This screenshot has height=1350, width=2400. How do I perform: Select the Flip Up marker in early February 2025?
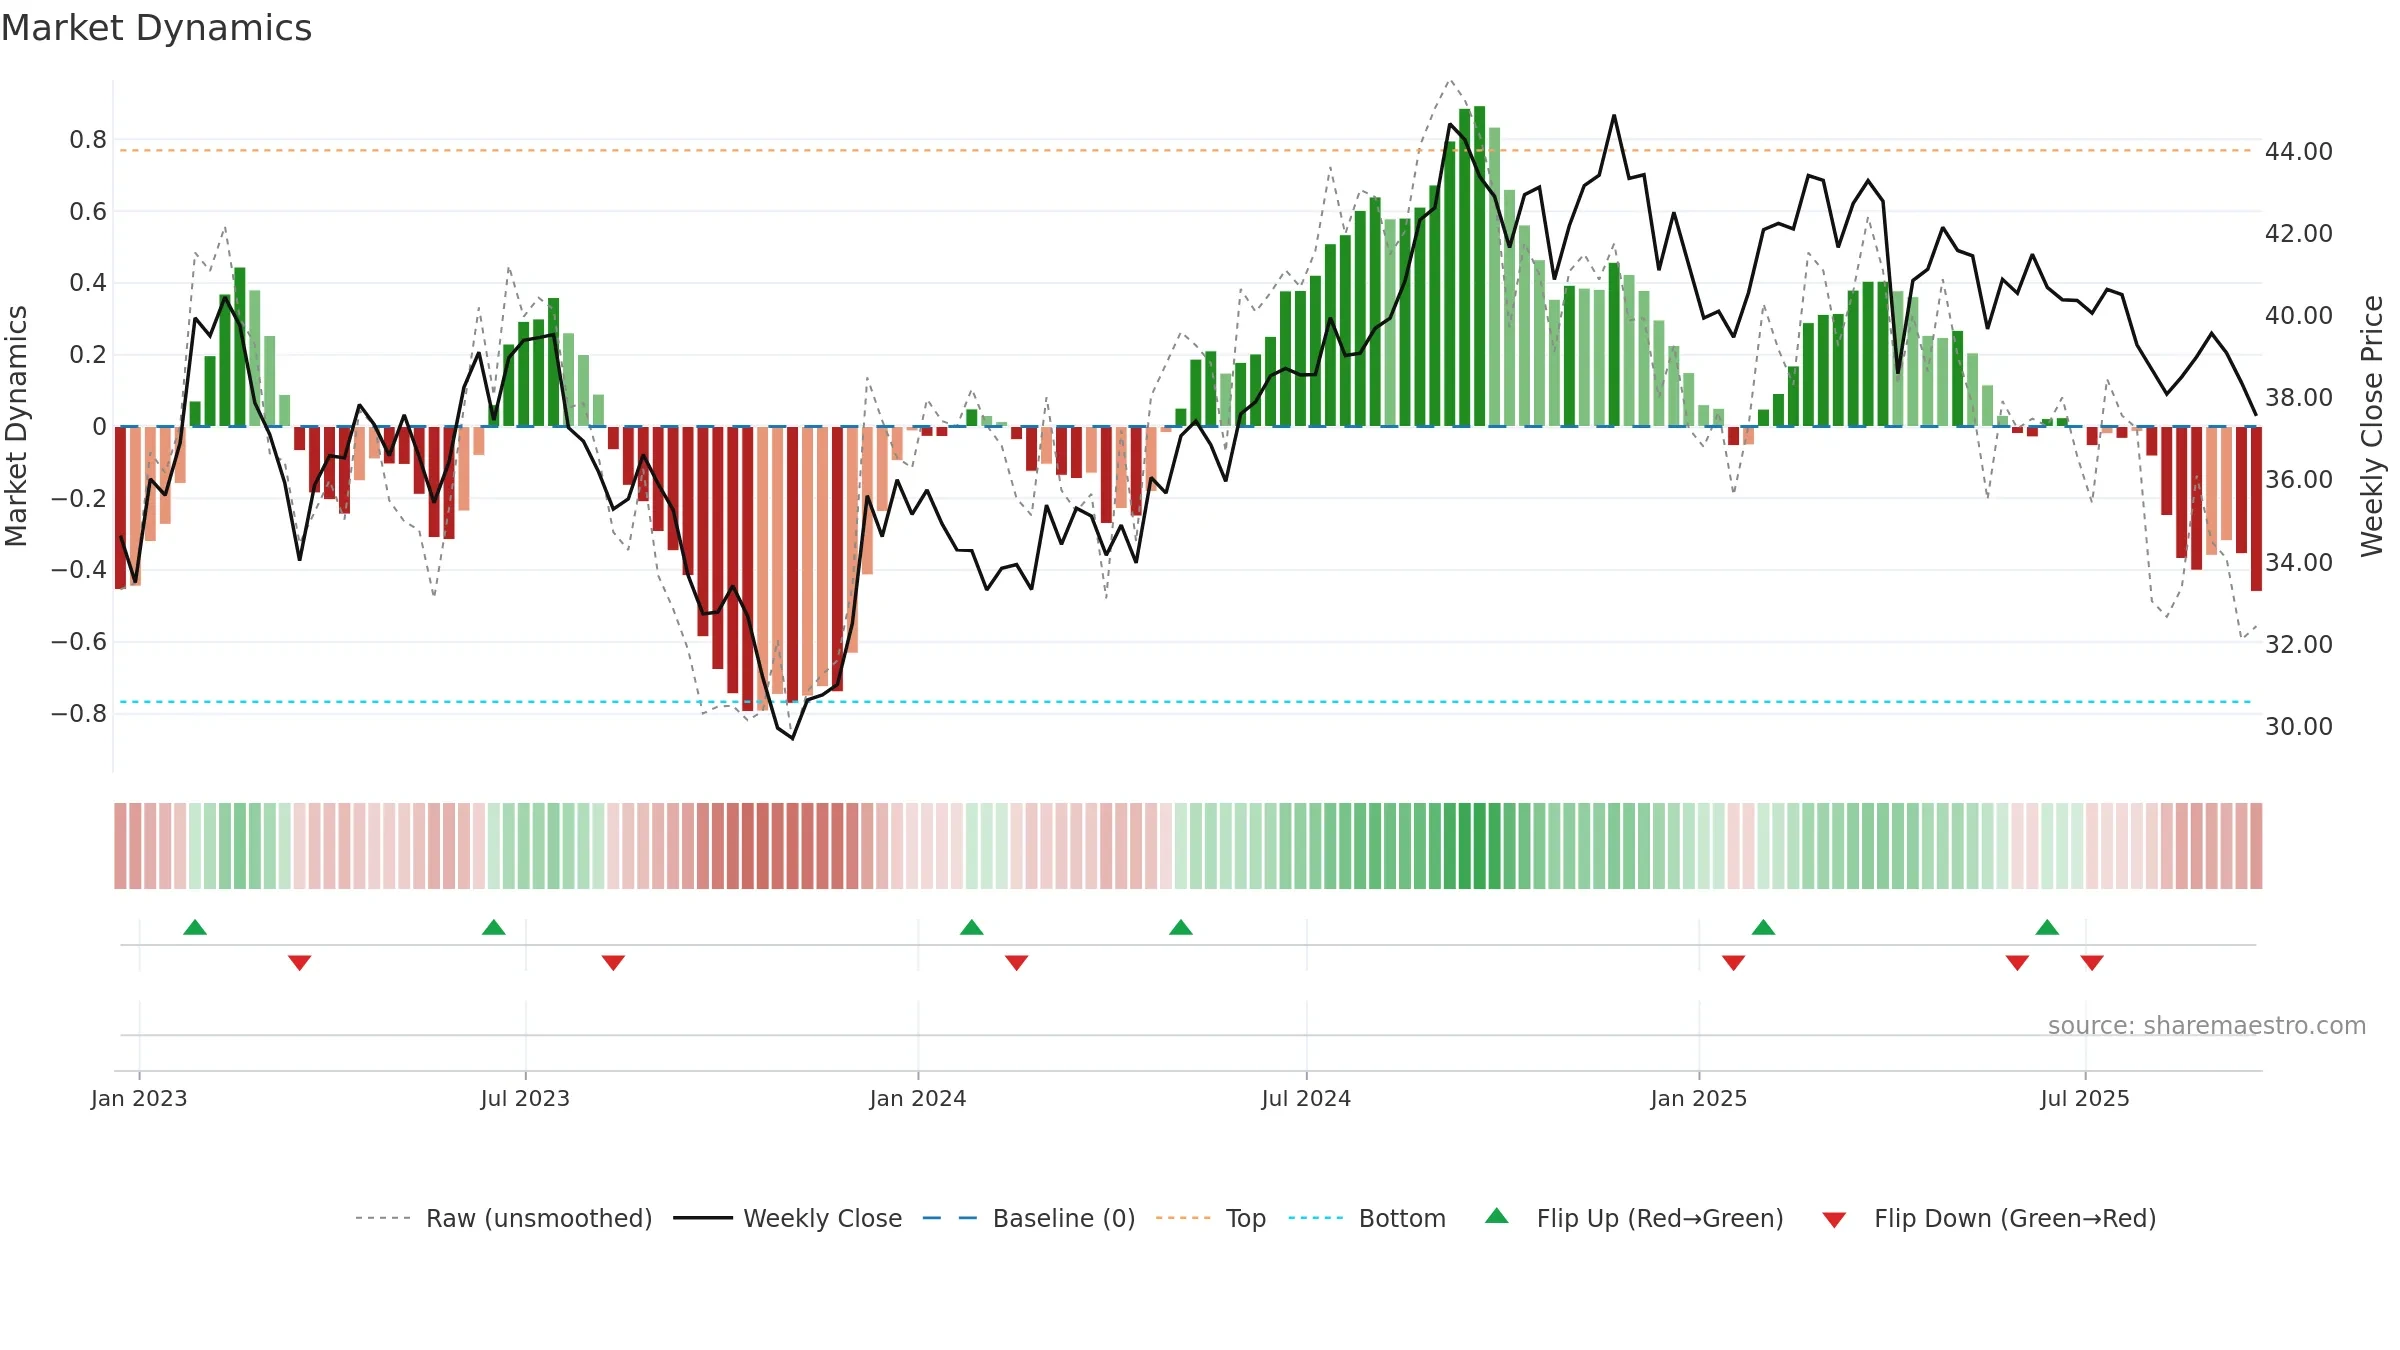pyautogui.click(x=1764, y=927)
